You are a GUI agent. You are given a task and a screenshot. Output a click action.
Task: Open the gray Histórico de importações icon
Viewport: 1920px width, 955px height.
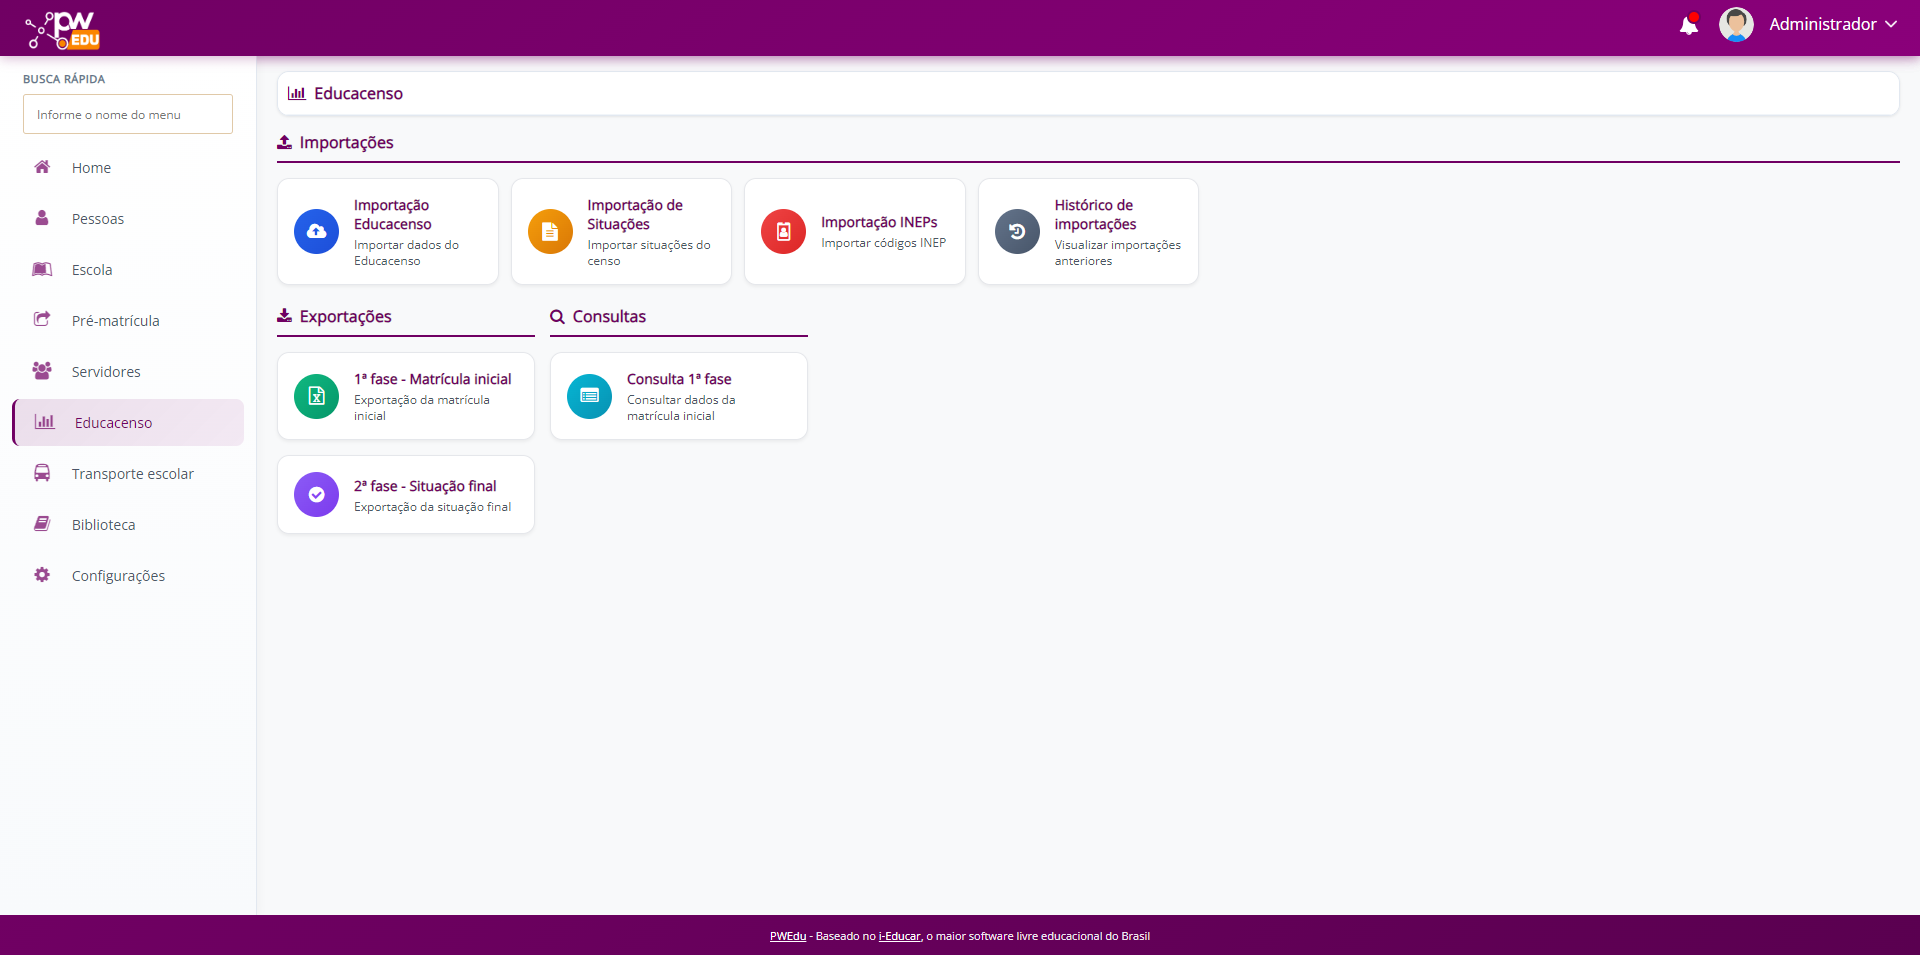point(1017,232)
